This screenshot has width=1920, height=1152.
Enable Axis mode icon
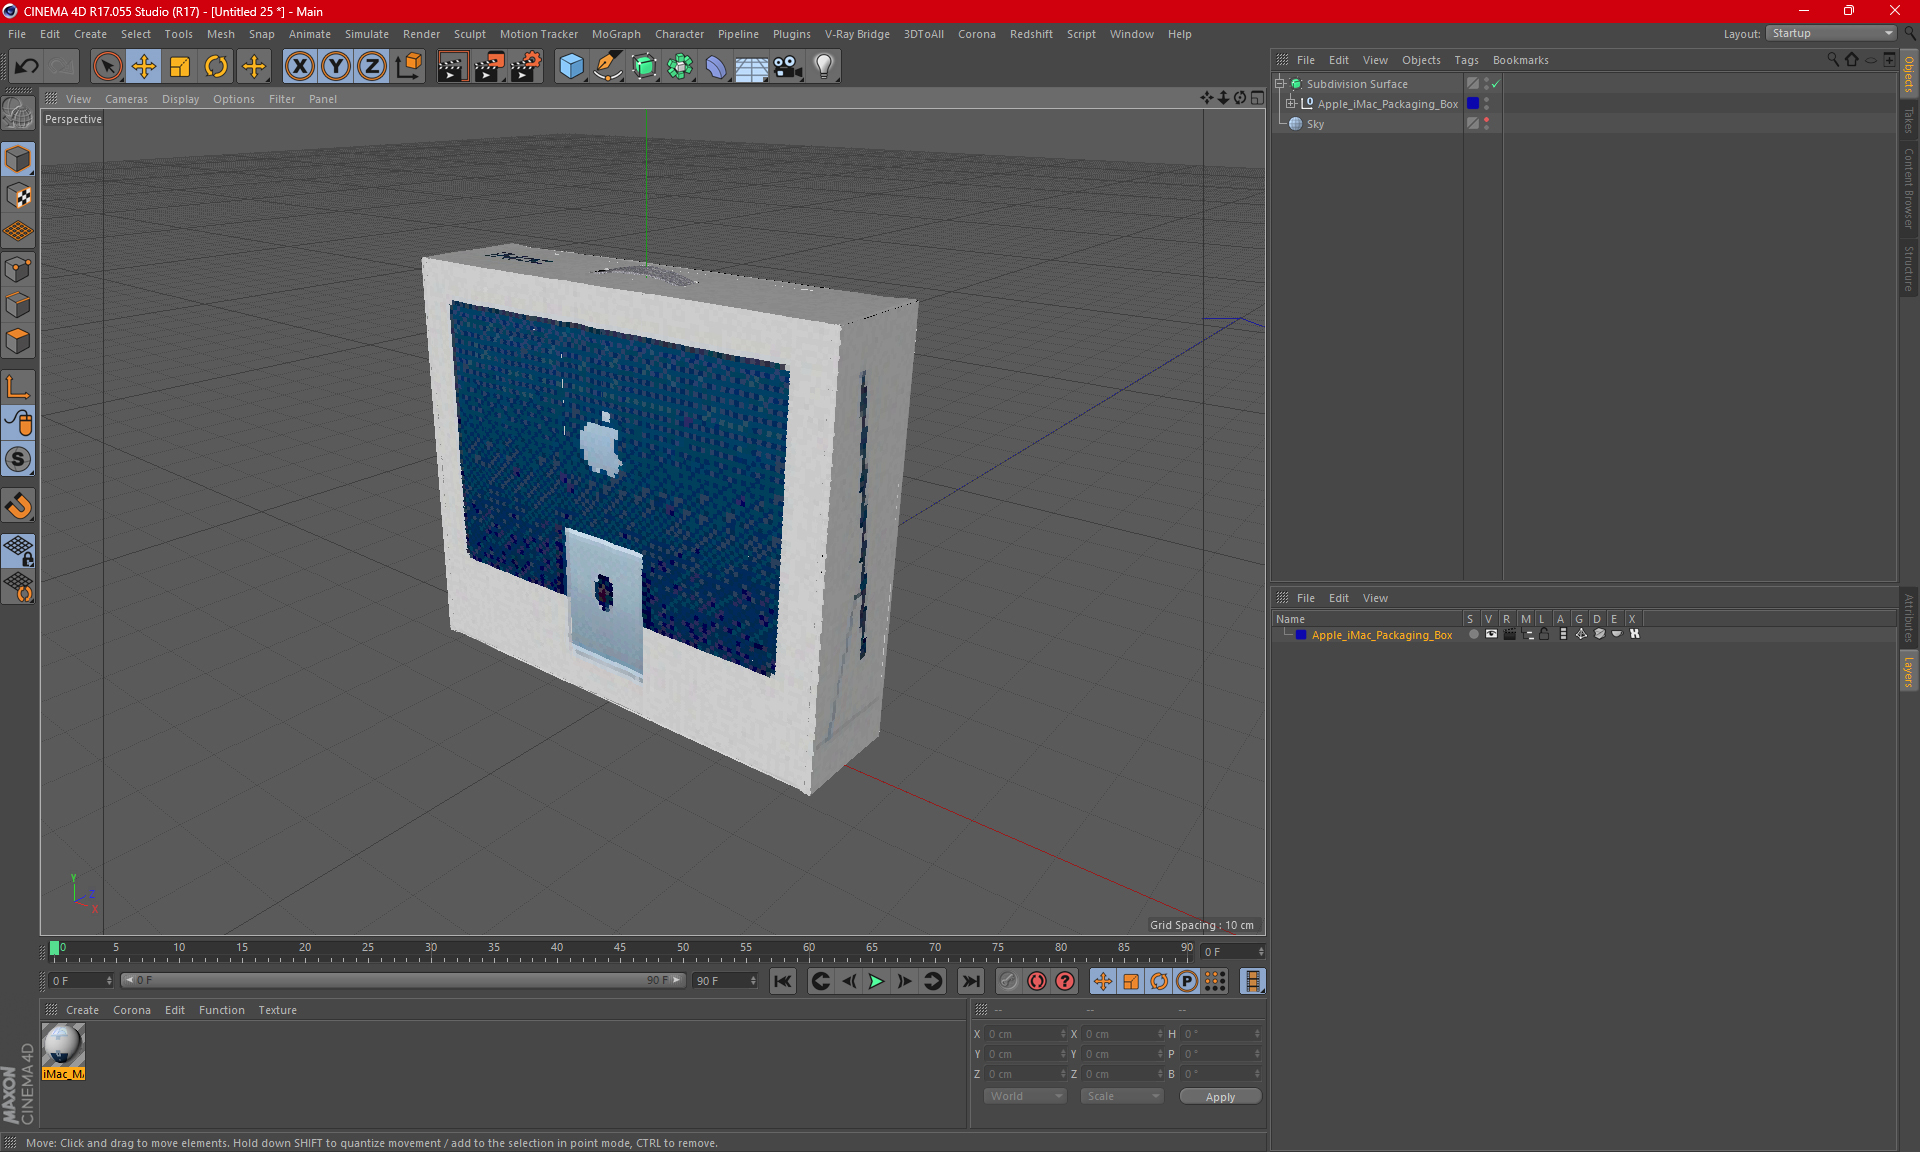click(18, 387)
